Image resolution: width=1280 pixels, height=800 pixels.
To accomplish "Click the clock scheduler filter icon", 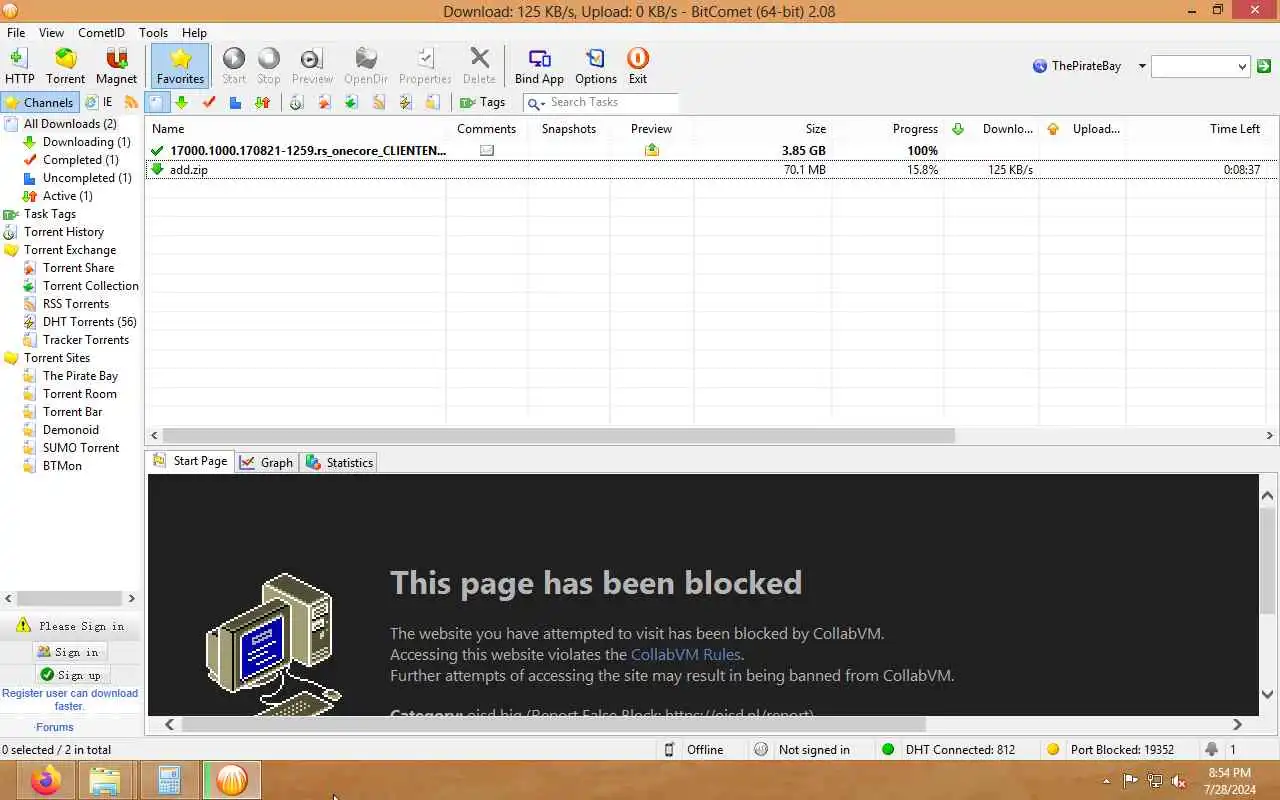I will click(296, 102).
